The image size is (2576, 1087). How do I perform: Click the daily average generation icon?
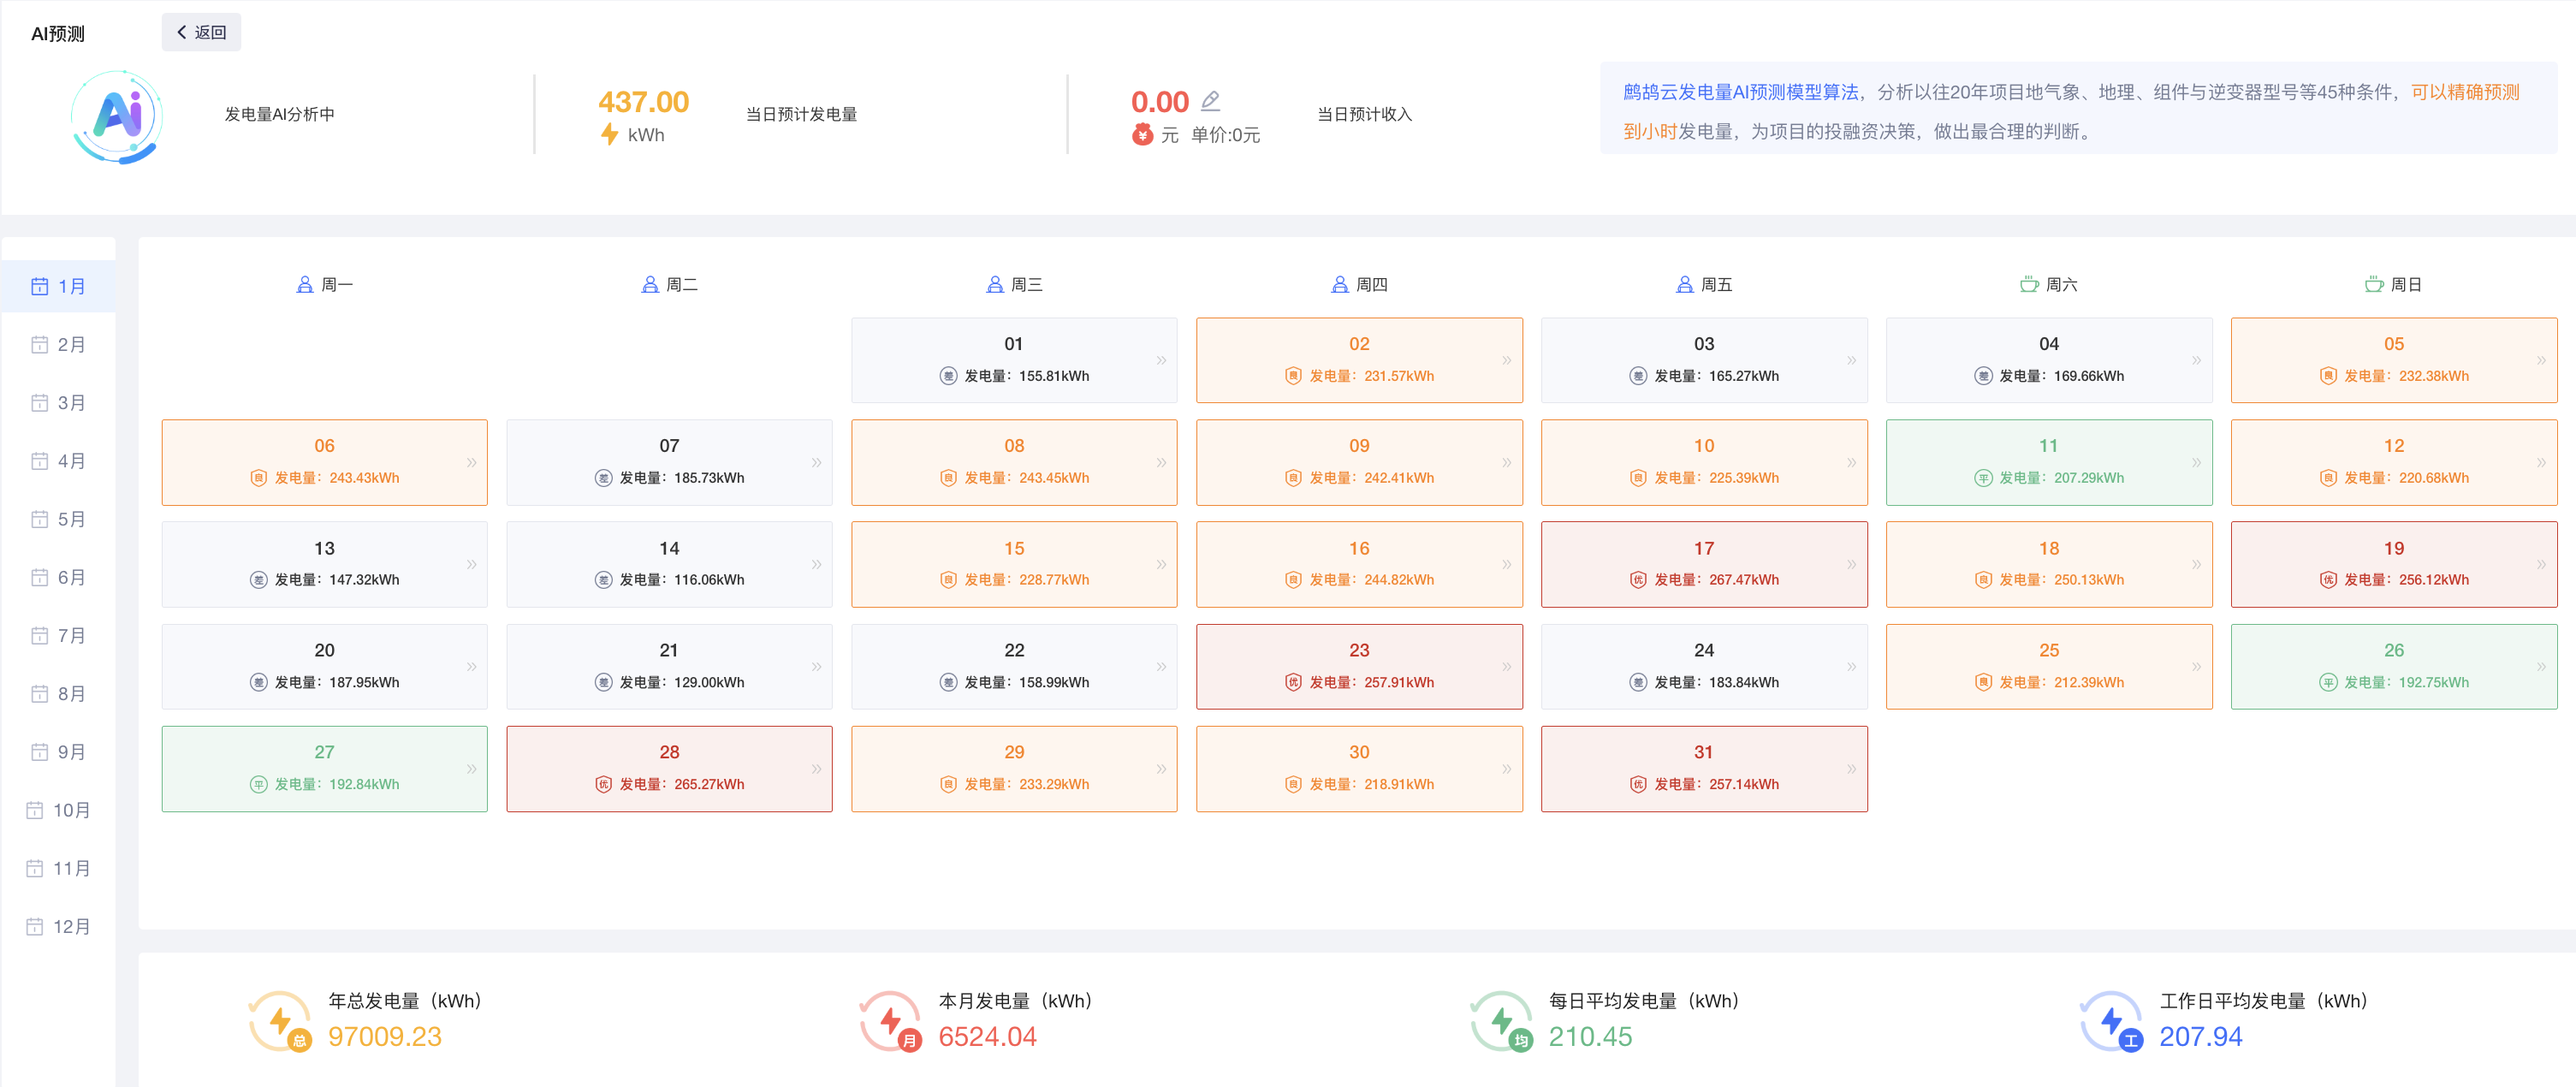[x=1501, y=1021]
